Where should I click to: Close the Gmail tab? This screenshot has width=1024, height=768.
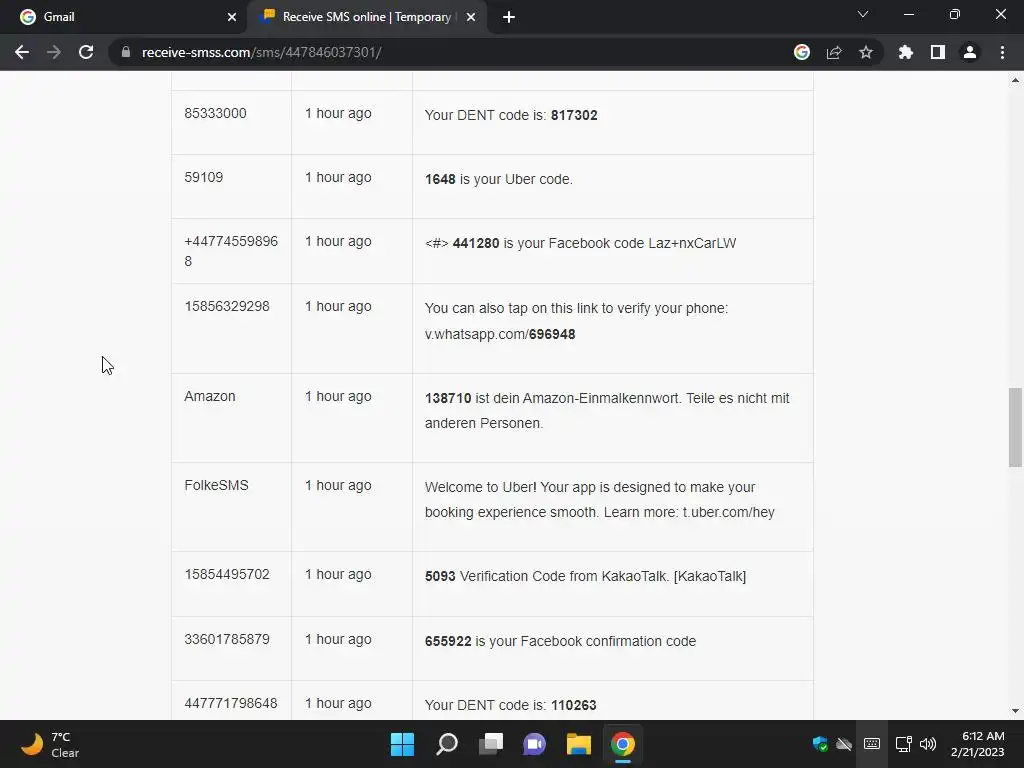[x=232, y=17]
